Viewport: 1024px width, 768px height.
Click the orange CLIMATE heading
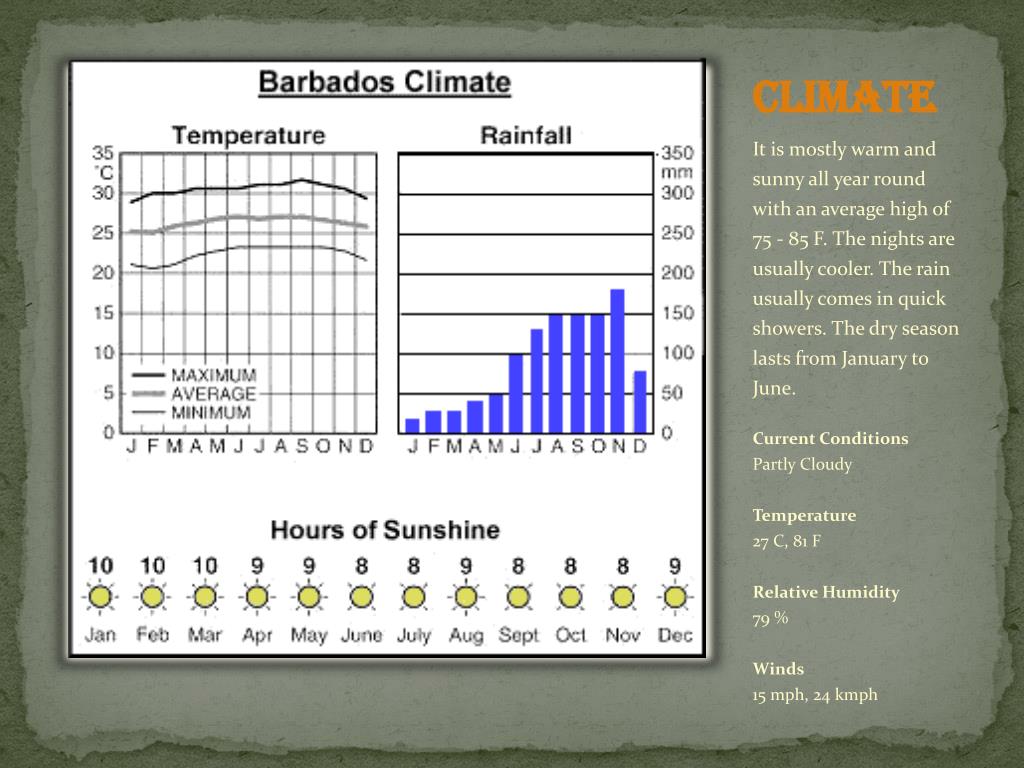tap(844, 97)
